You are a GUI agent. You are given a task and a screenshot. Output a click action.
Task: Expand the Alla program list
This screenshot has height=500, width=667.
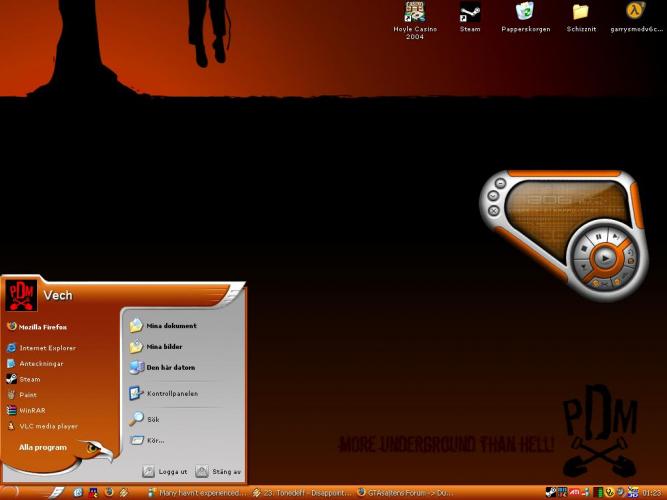coord(43,447)
